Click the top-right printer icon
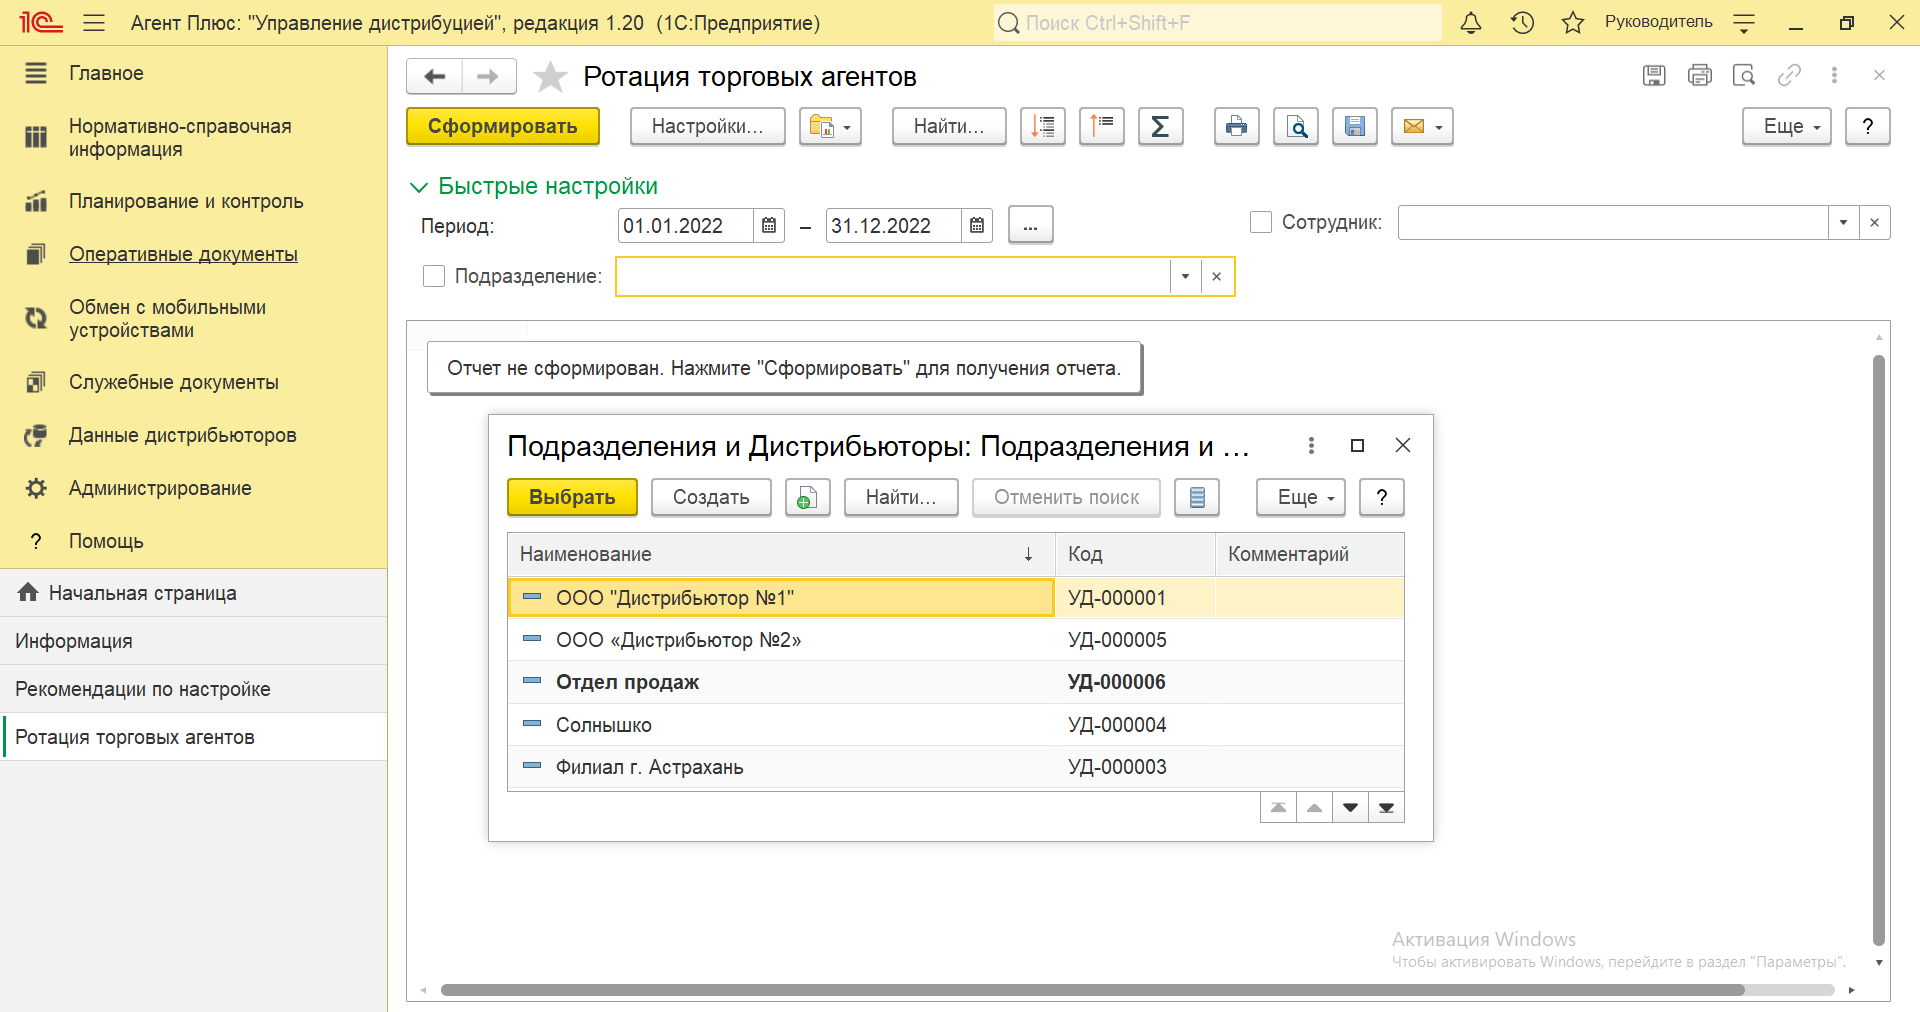 pos(1699,75)
